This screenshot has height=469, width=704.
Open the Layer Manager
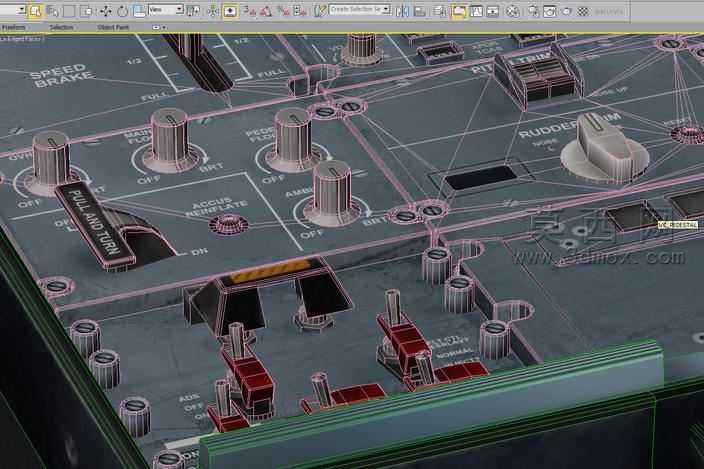tap(440, 11)
